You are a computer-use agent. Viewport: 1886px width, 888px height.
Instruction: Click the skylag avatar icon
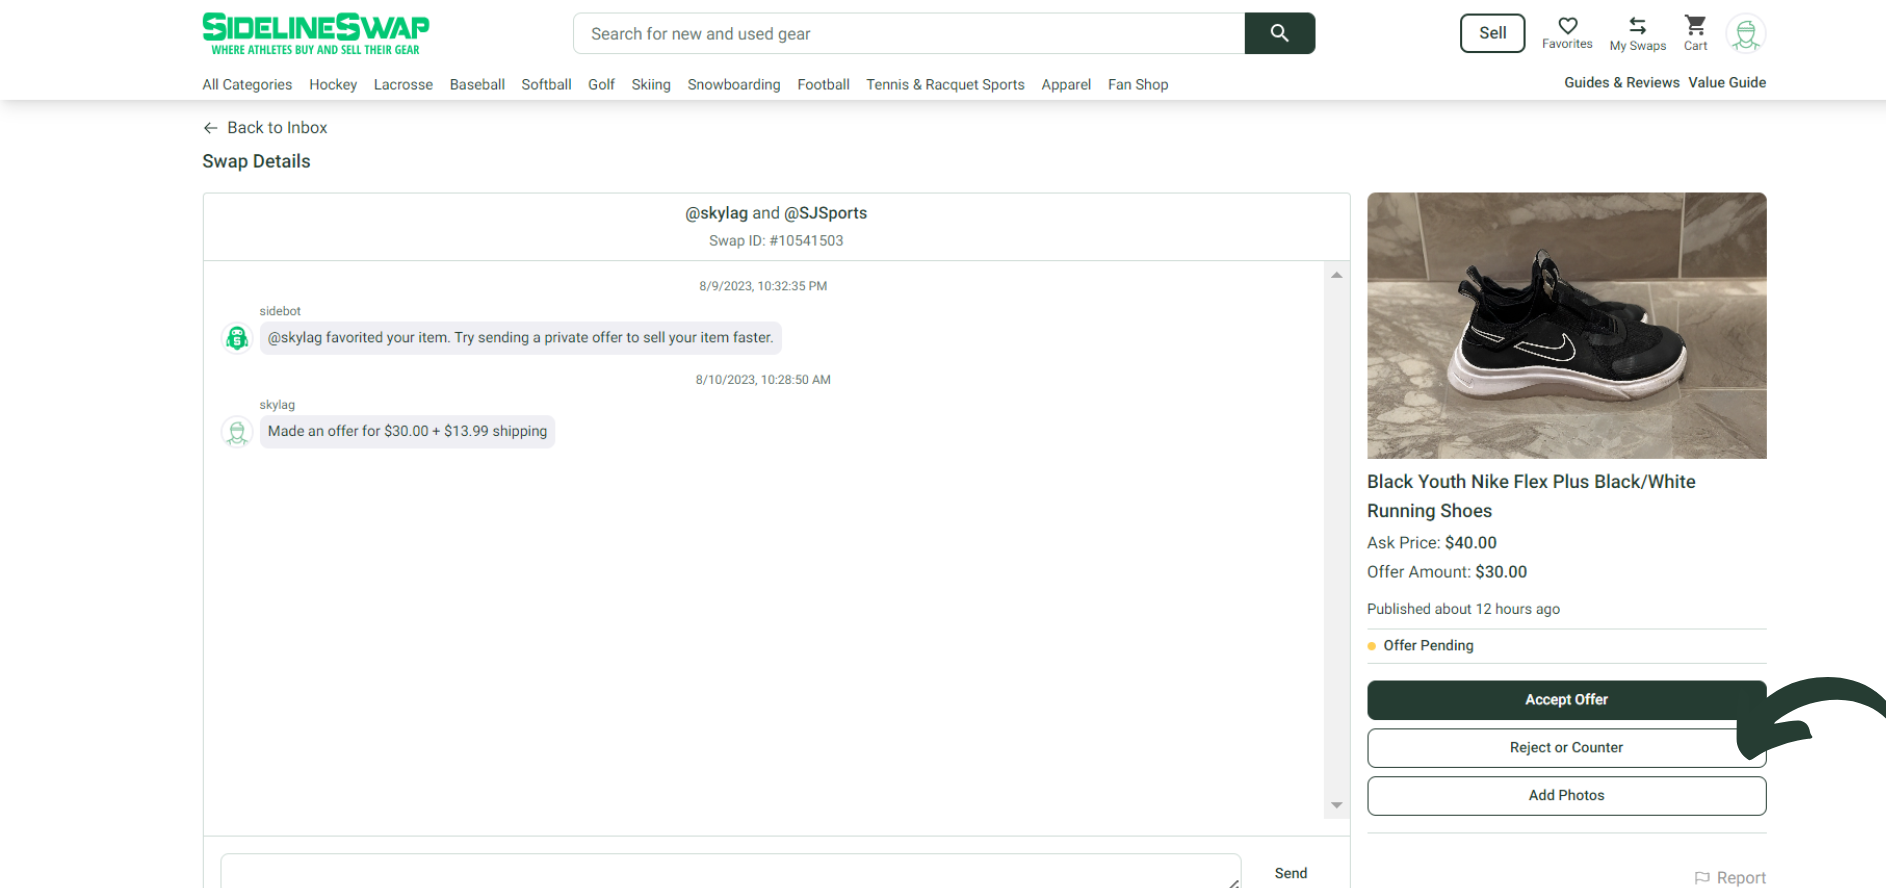237,432
